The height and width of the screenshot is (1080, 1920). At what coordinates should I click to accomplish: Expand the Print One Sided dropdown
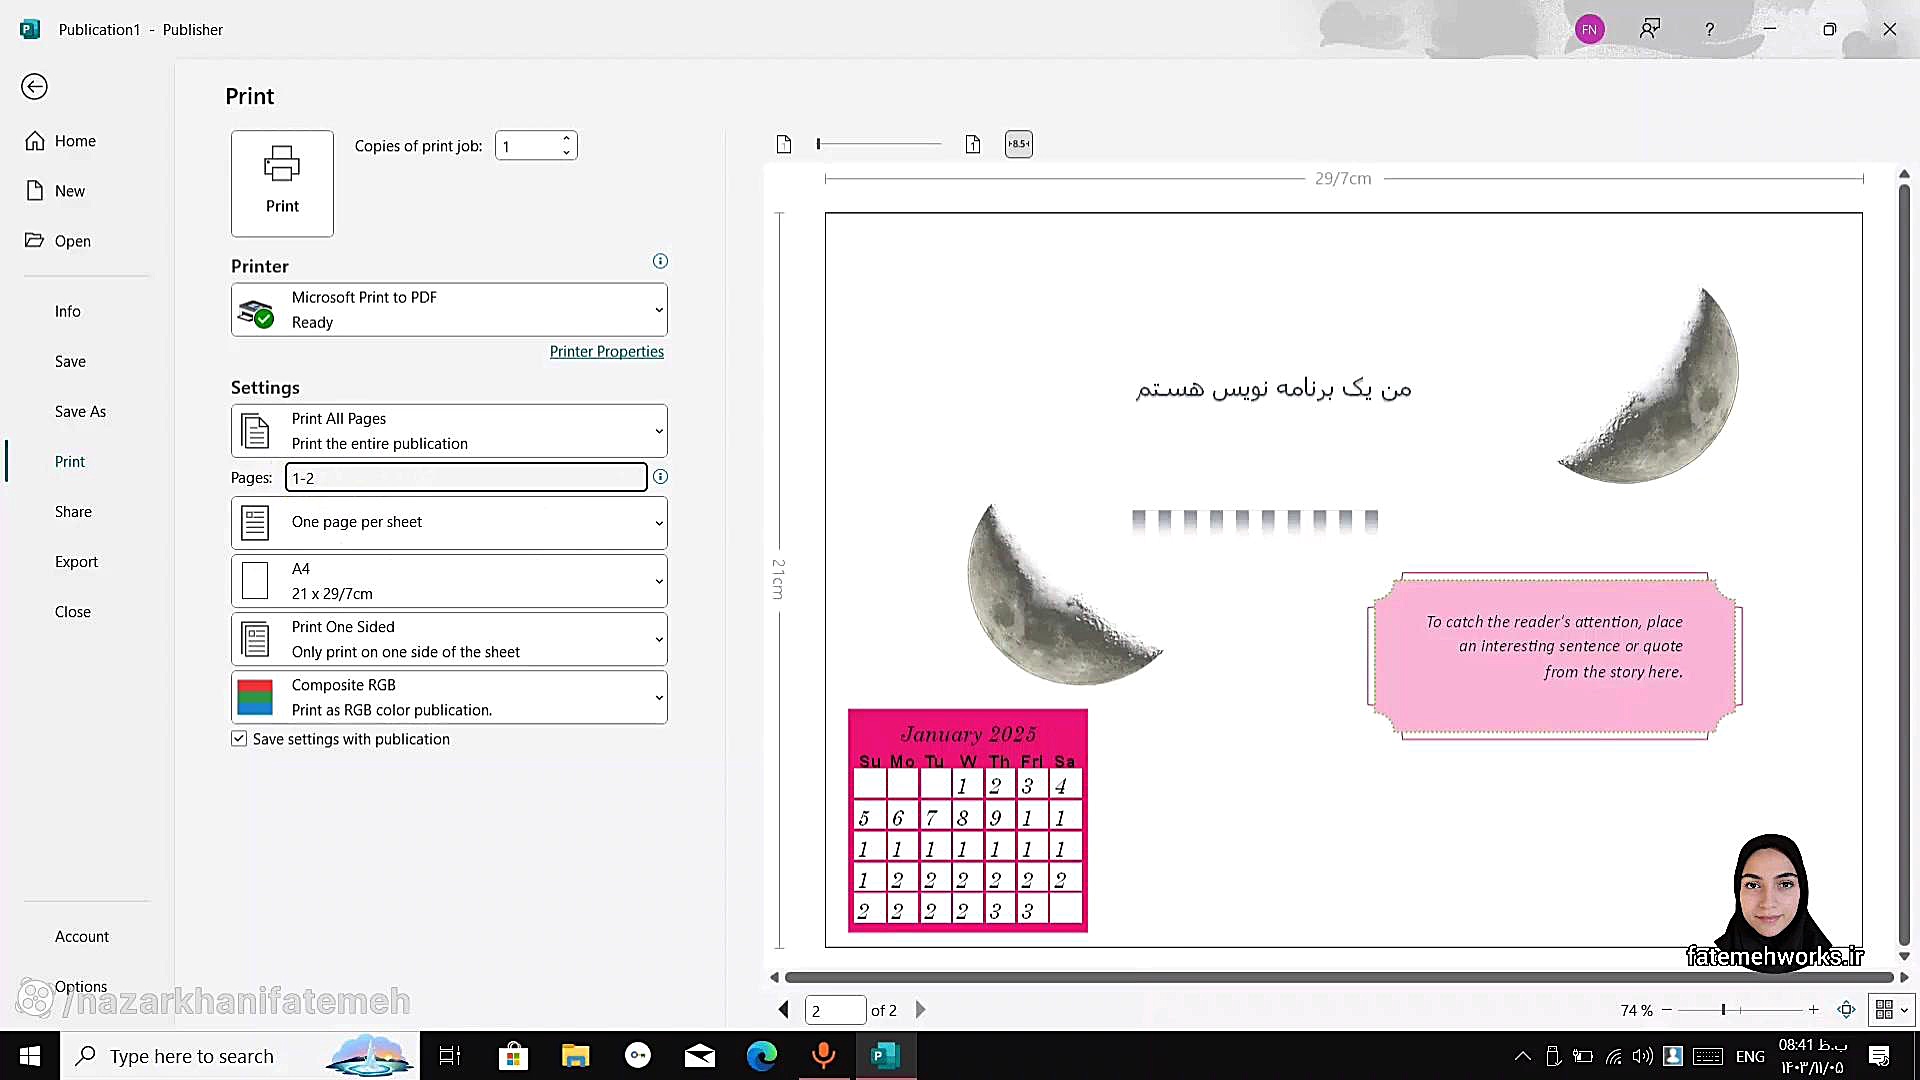tap(449, 639)
